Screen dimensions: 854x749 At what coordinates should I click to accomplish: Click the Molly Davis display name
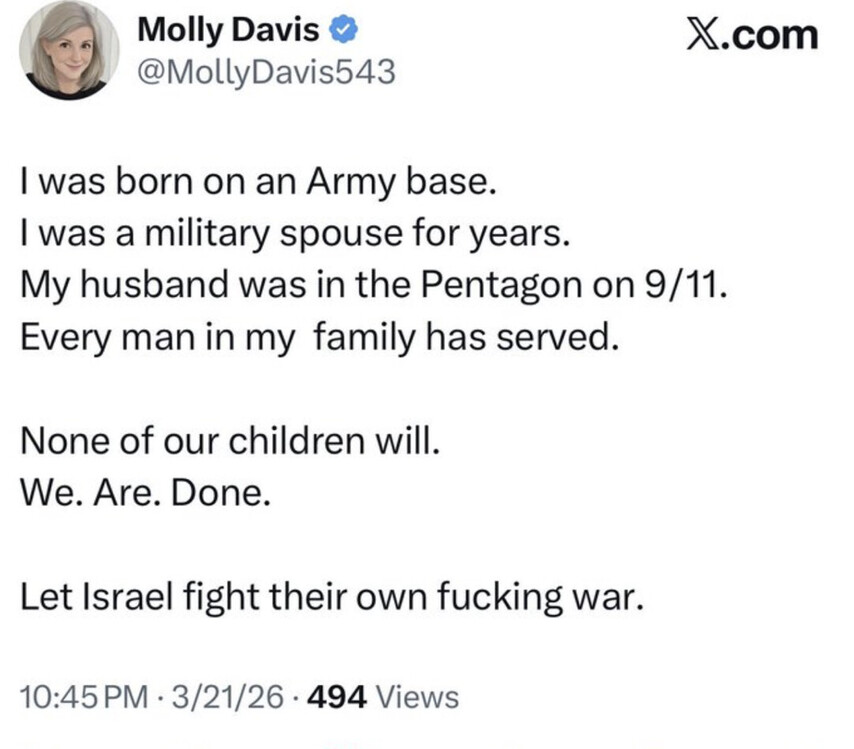[x=228, y=30]
